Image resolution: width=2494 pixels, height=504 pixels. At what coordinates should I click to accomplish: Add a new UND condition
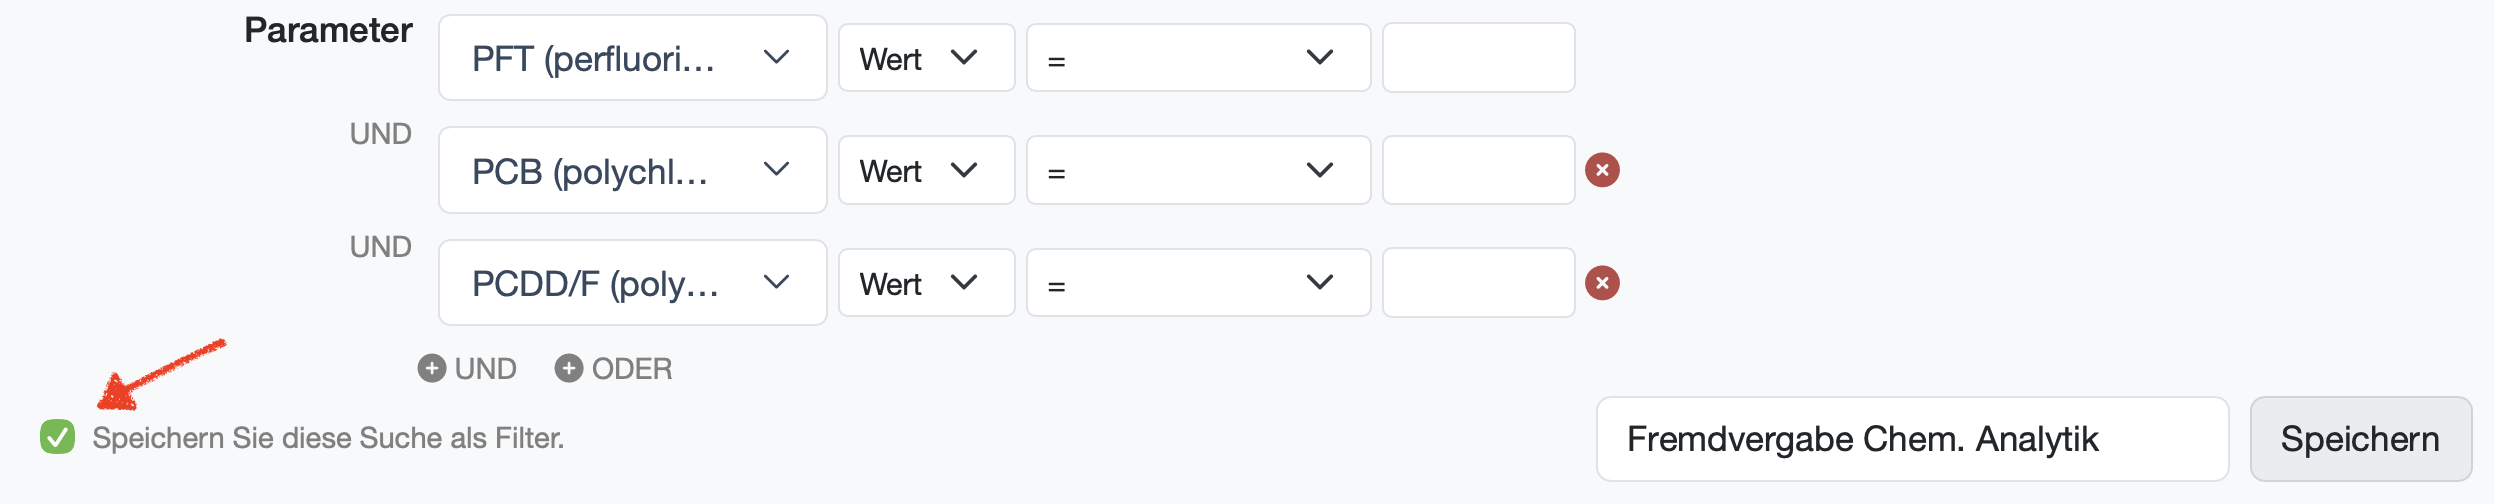[x=467, y=369]
